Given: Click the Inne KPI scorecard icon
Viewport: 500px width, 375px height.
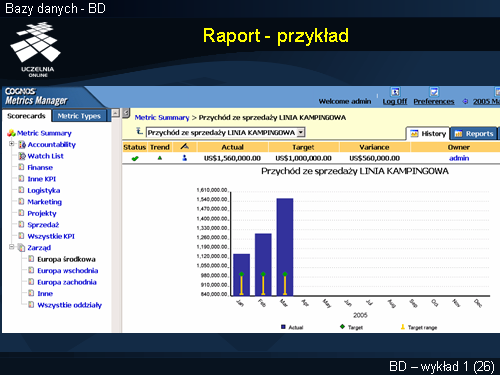Looking at the screenshot, I should pyautogui.click(x=21, y=179).
